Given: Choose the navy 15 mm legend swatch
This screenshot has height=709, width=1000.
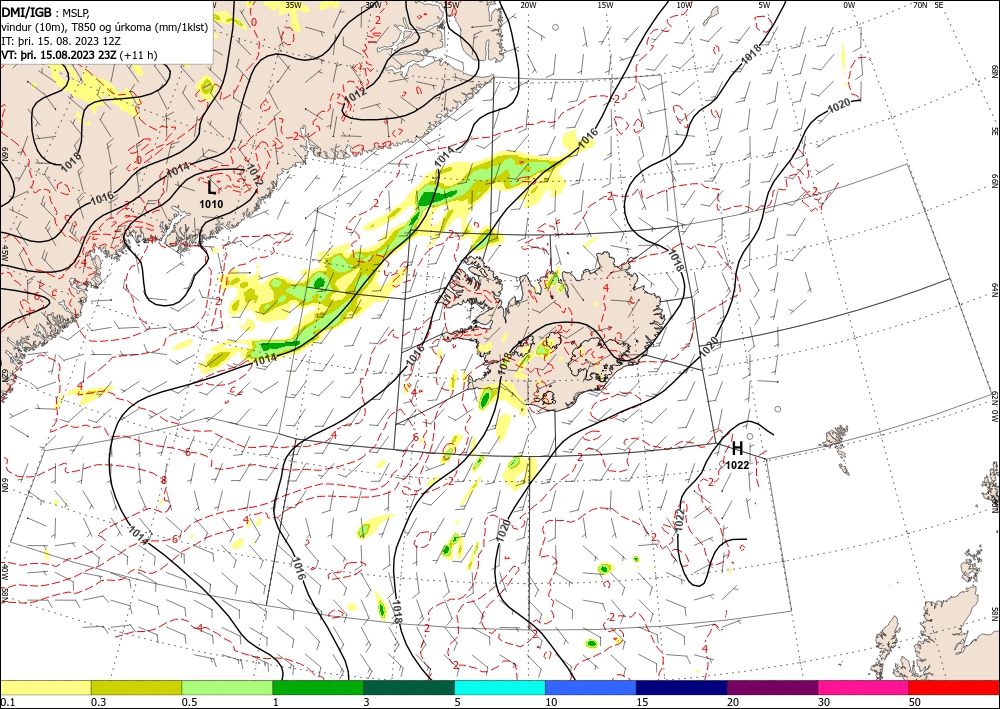Looking at the screenshot, I should [x=682, y=687].
